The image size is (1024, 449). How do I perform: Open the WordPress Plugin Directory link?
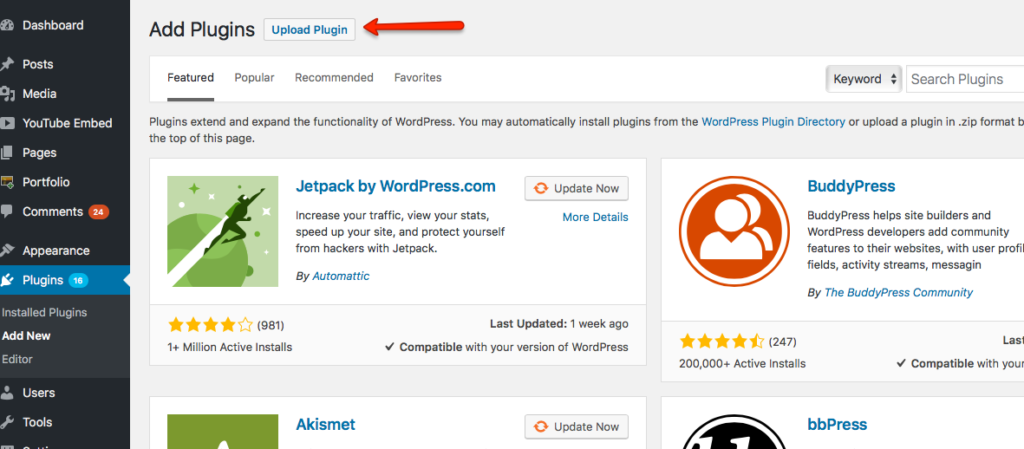point(773,121)
